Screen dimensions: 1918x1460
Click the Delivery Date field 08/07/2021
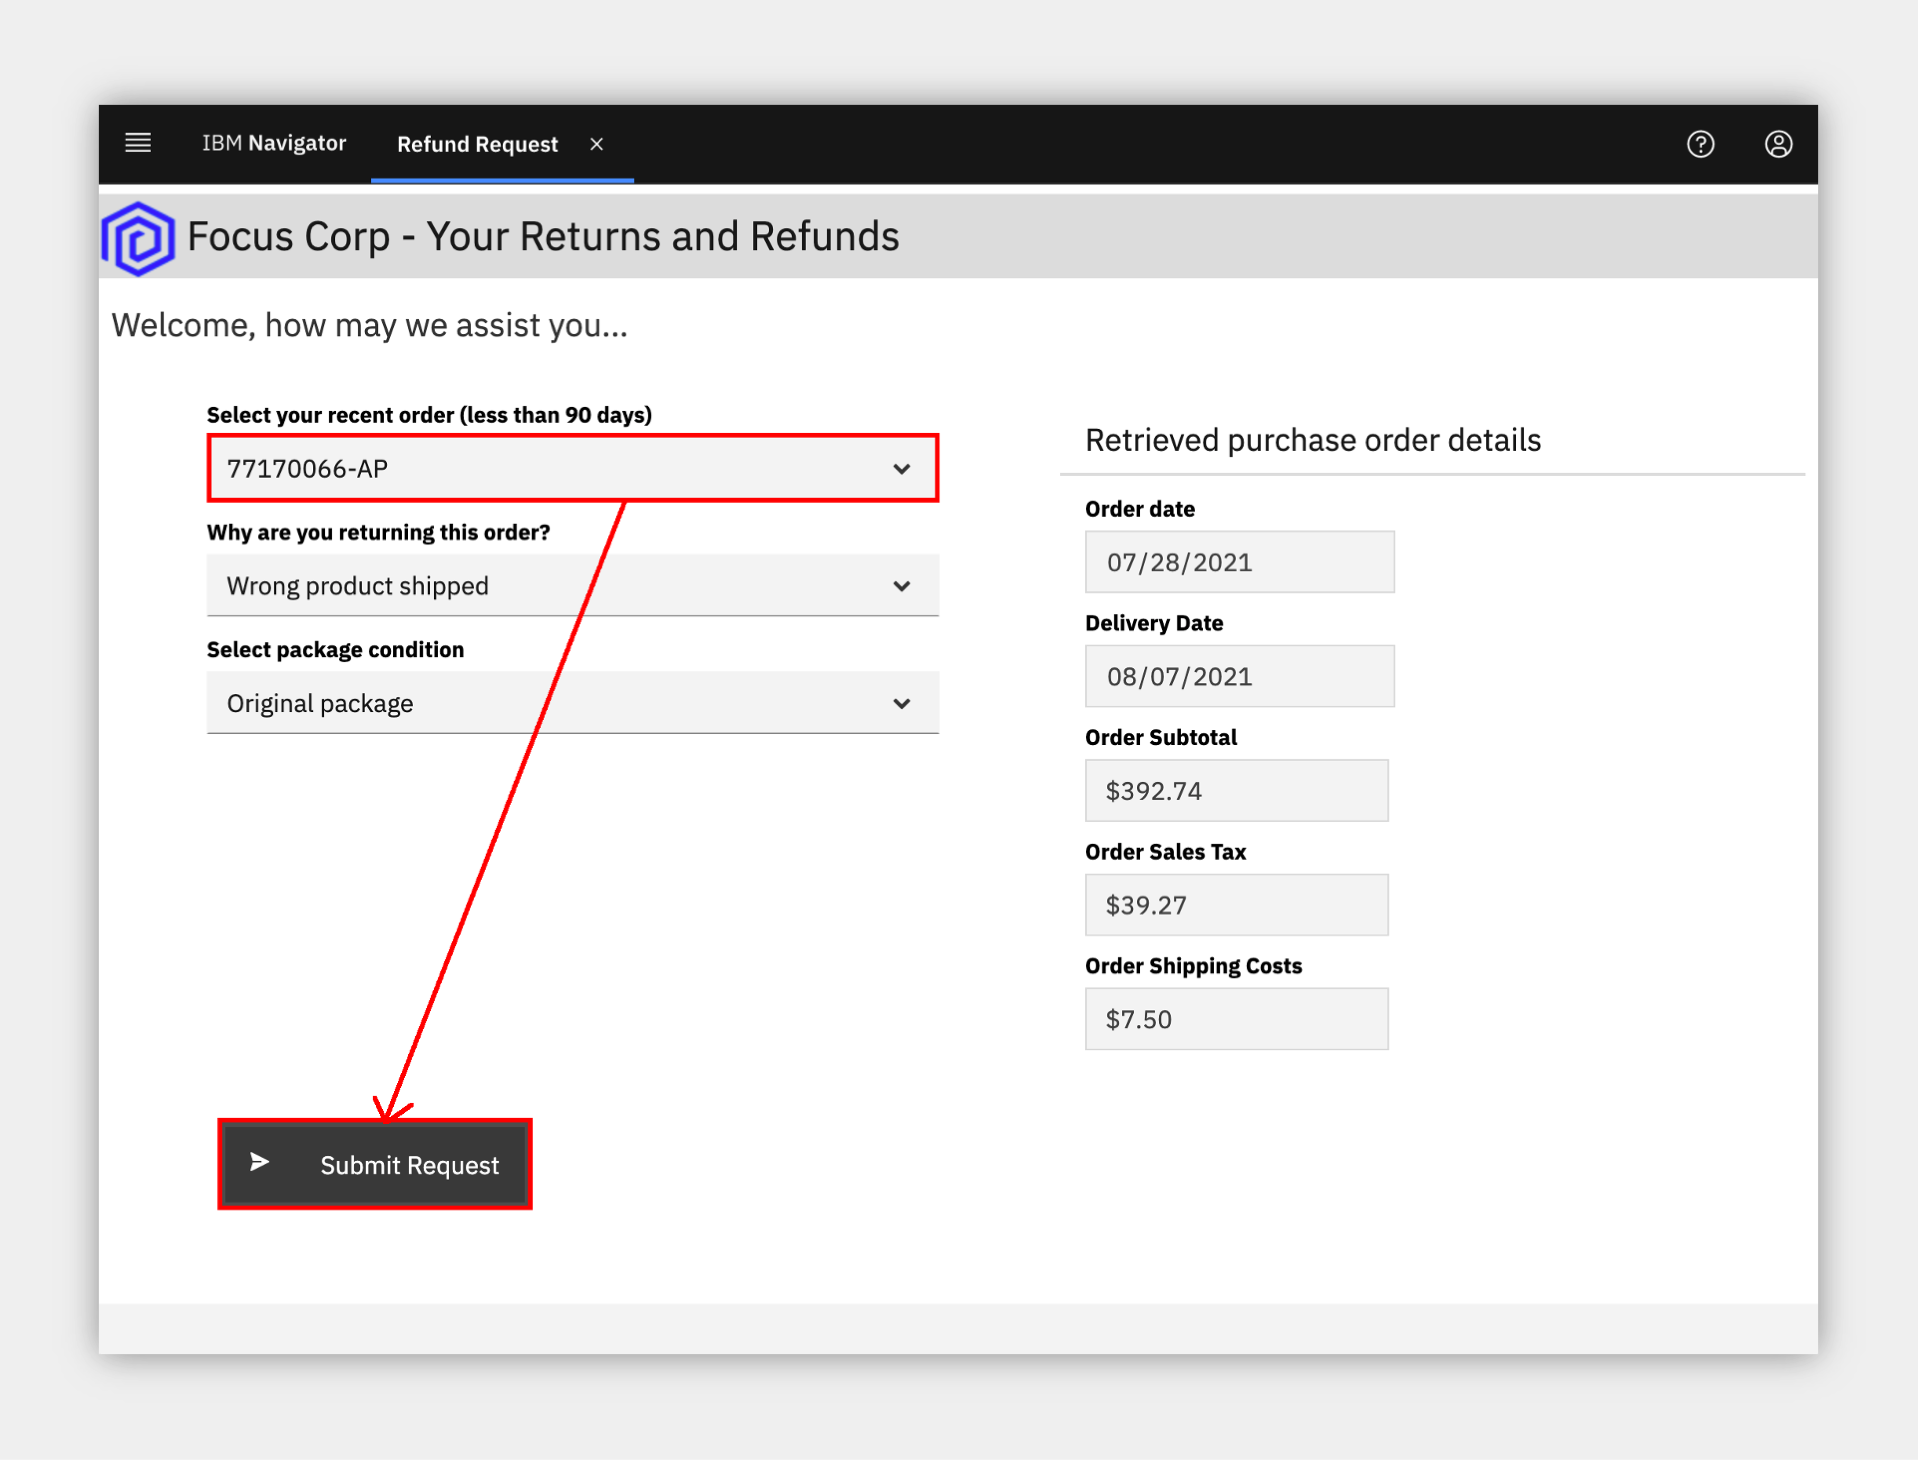point(1239,676)
